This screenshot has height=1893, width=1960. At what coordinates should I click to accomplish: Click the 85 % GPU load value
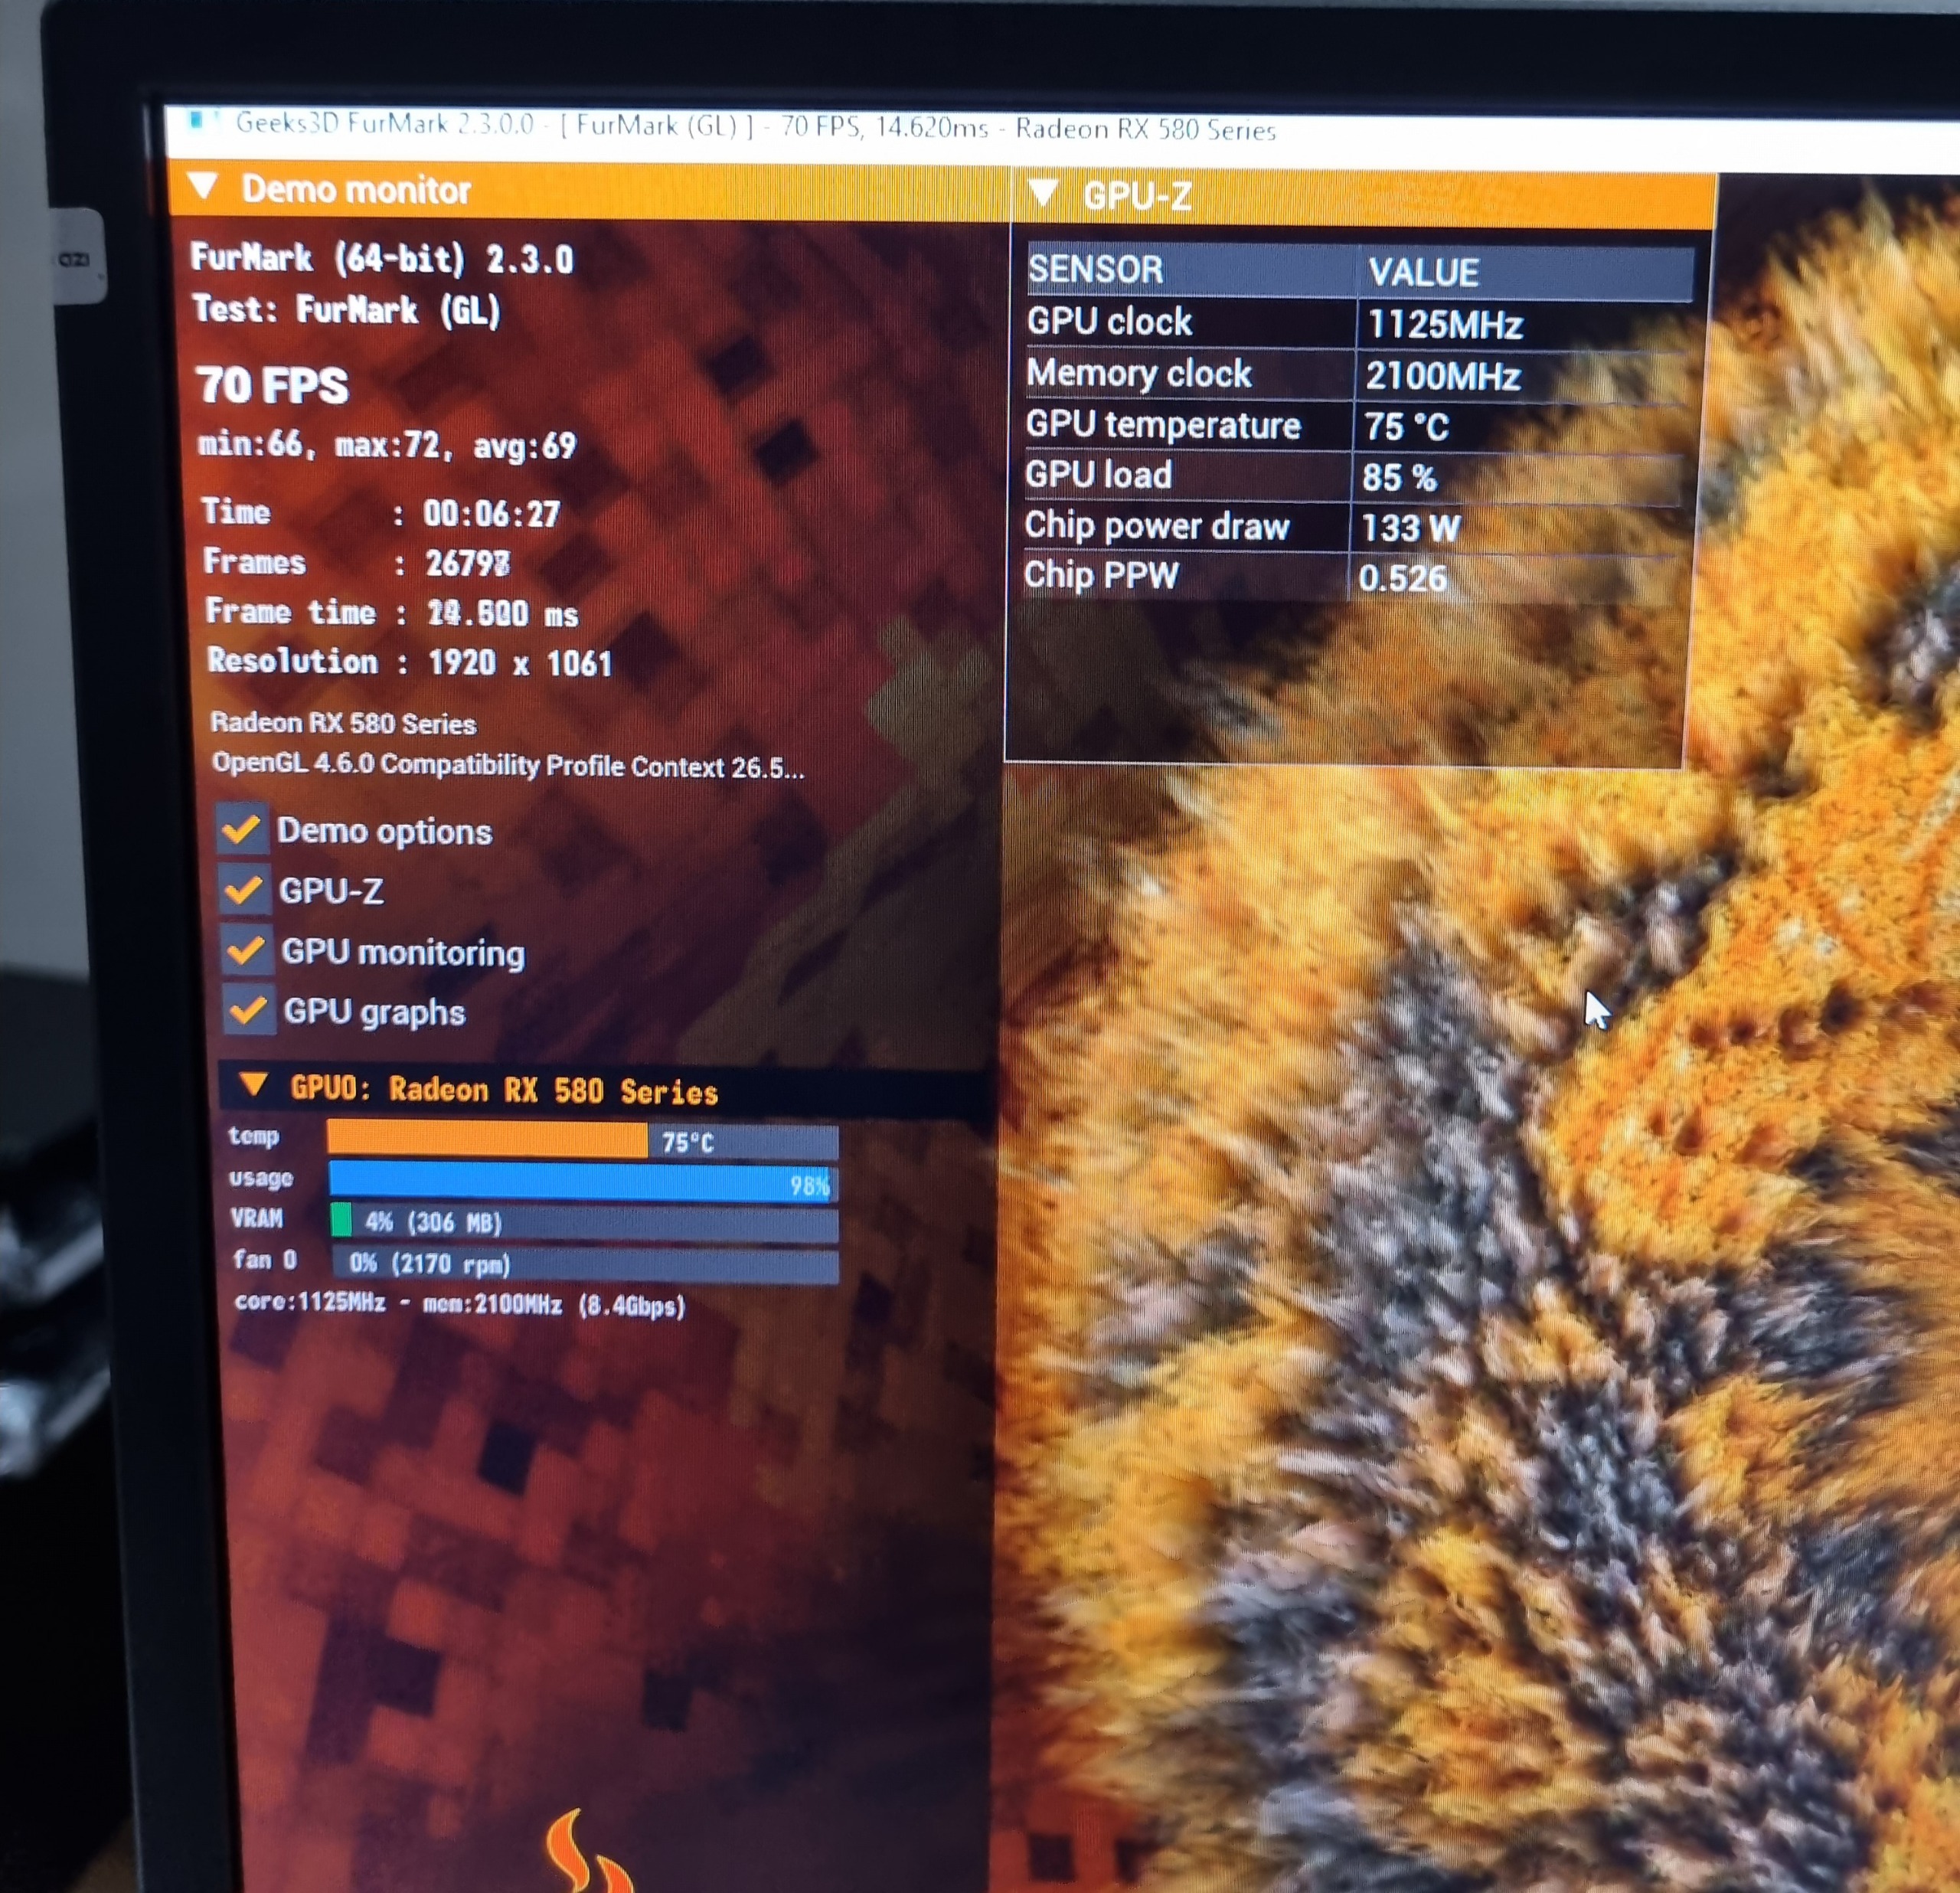pos(1399,478)
